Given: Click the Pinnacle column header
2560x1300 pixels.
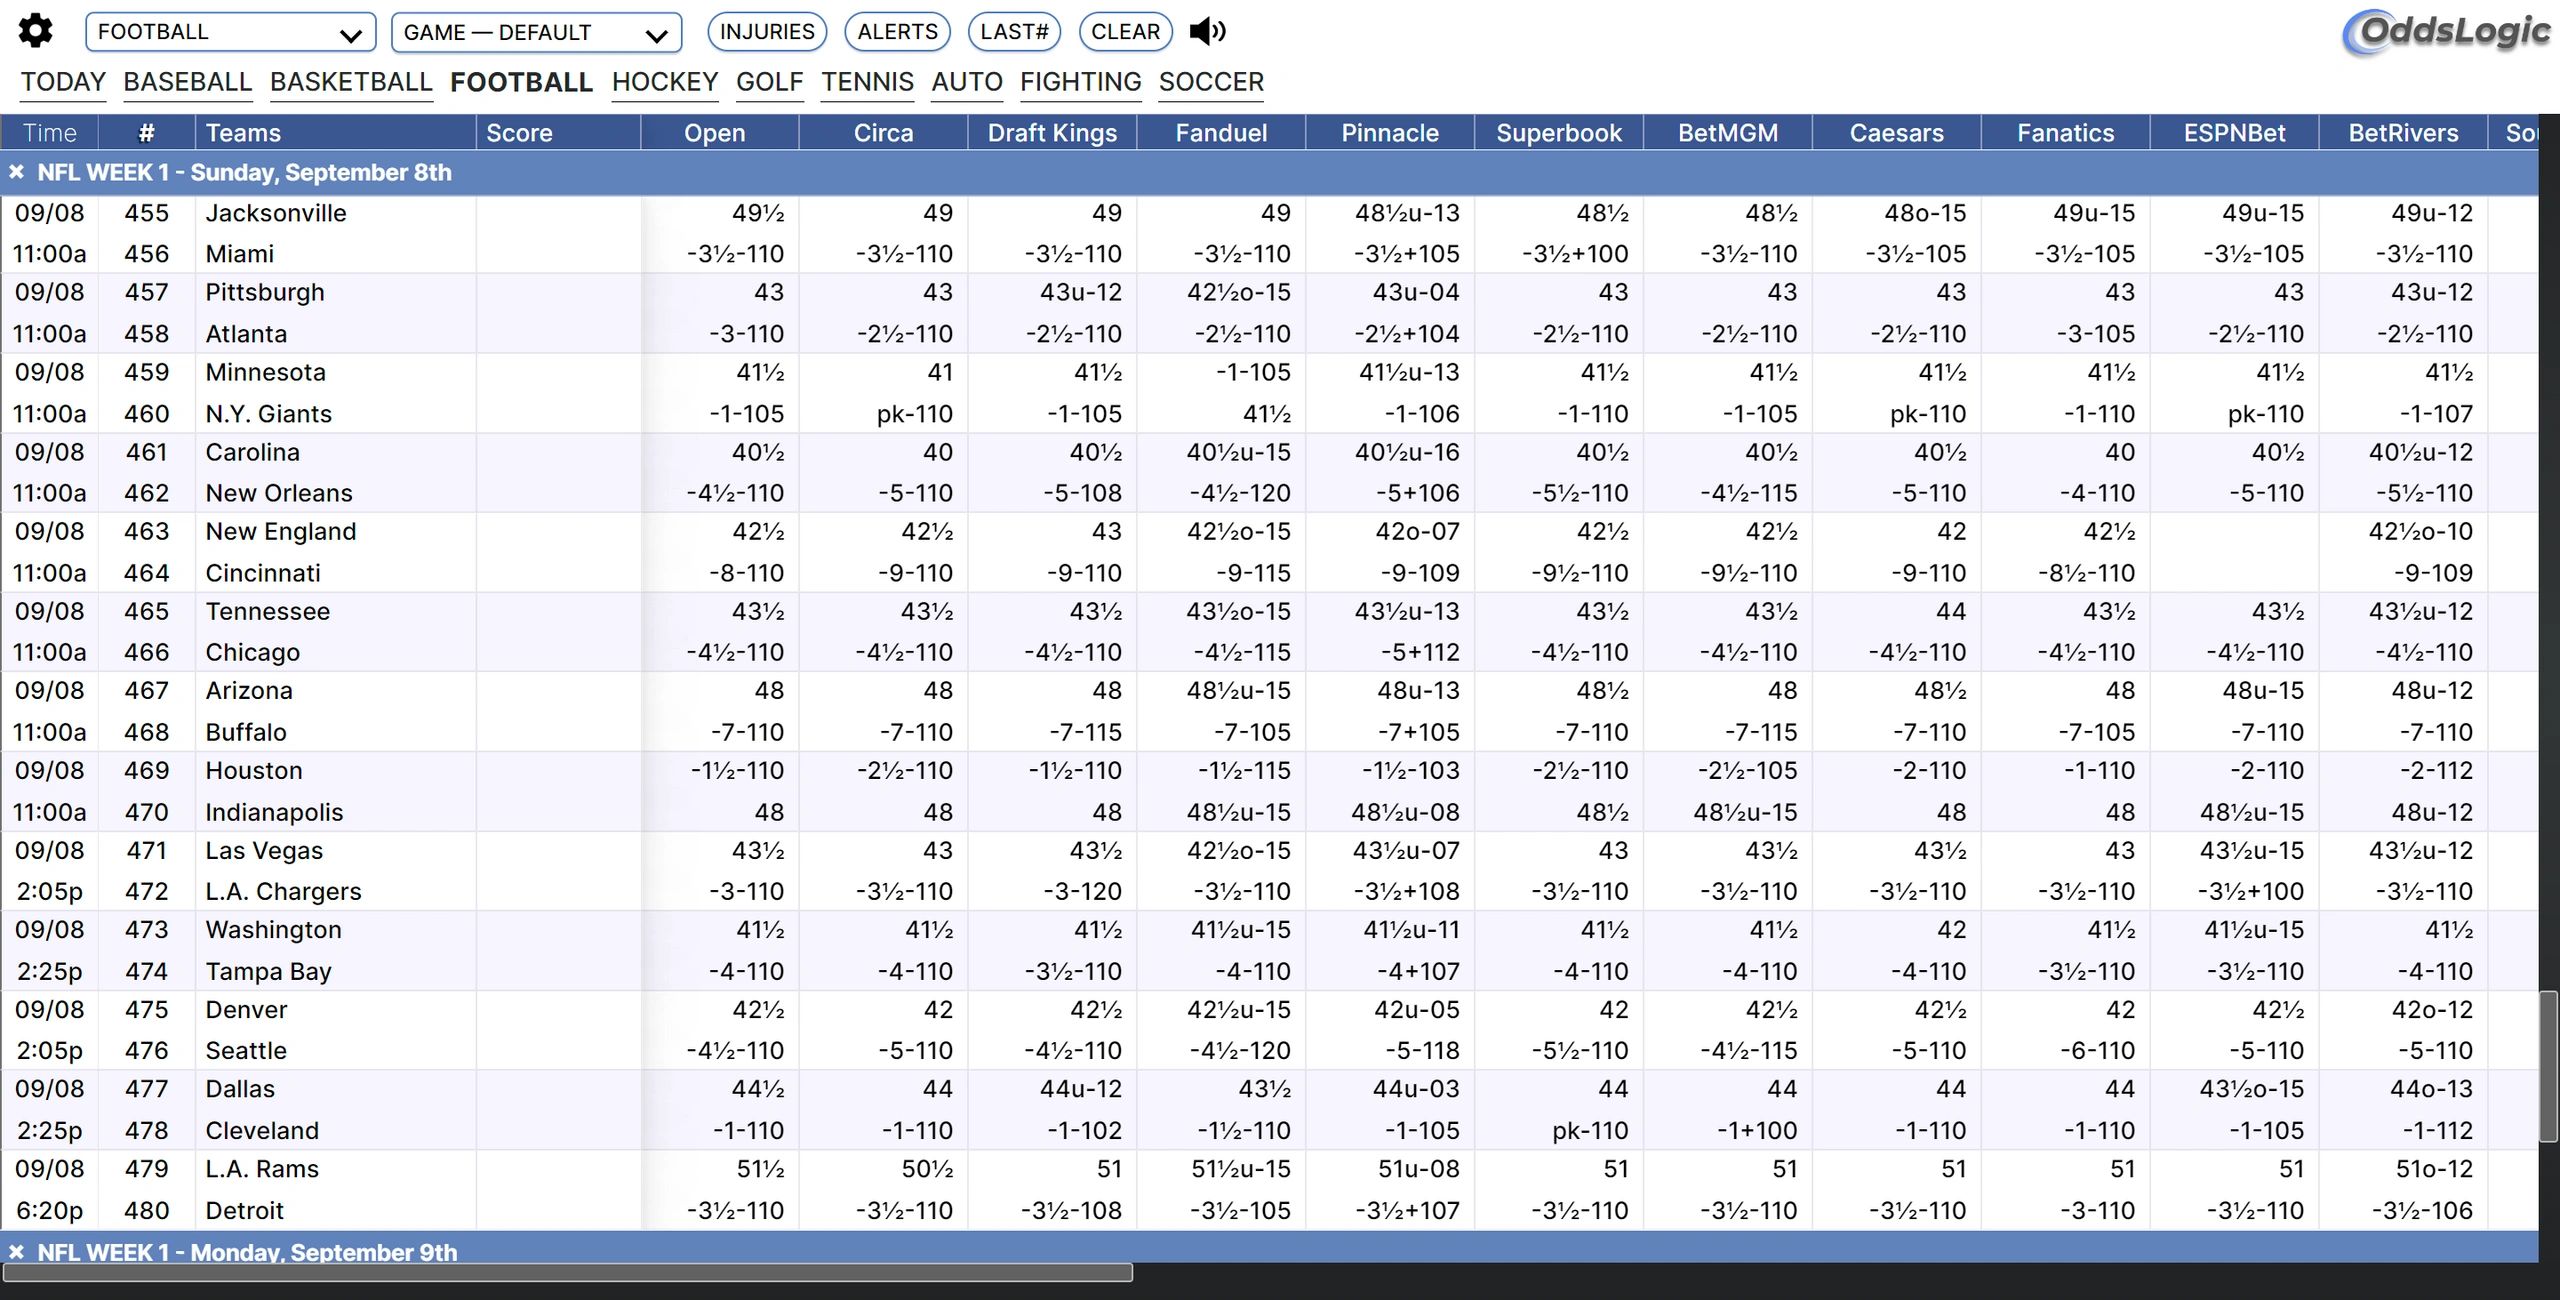Looking at the screenshot, I should tap(1389, 133).
